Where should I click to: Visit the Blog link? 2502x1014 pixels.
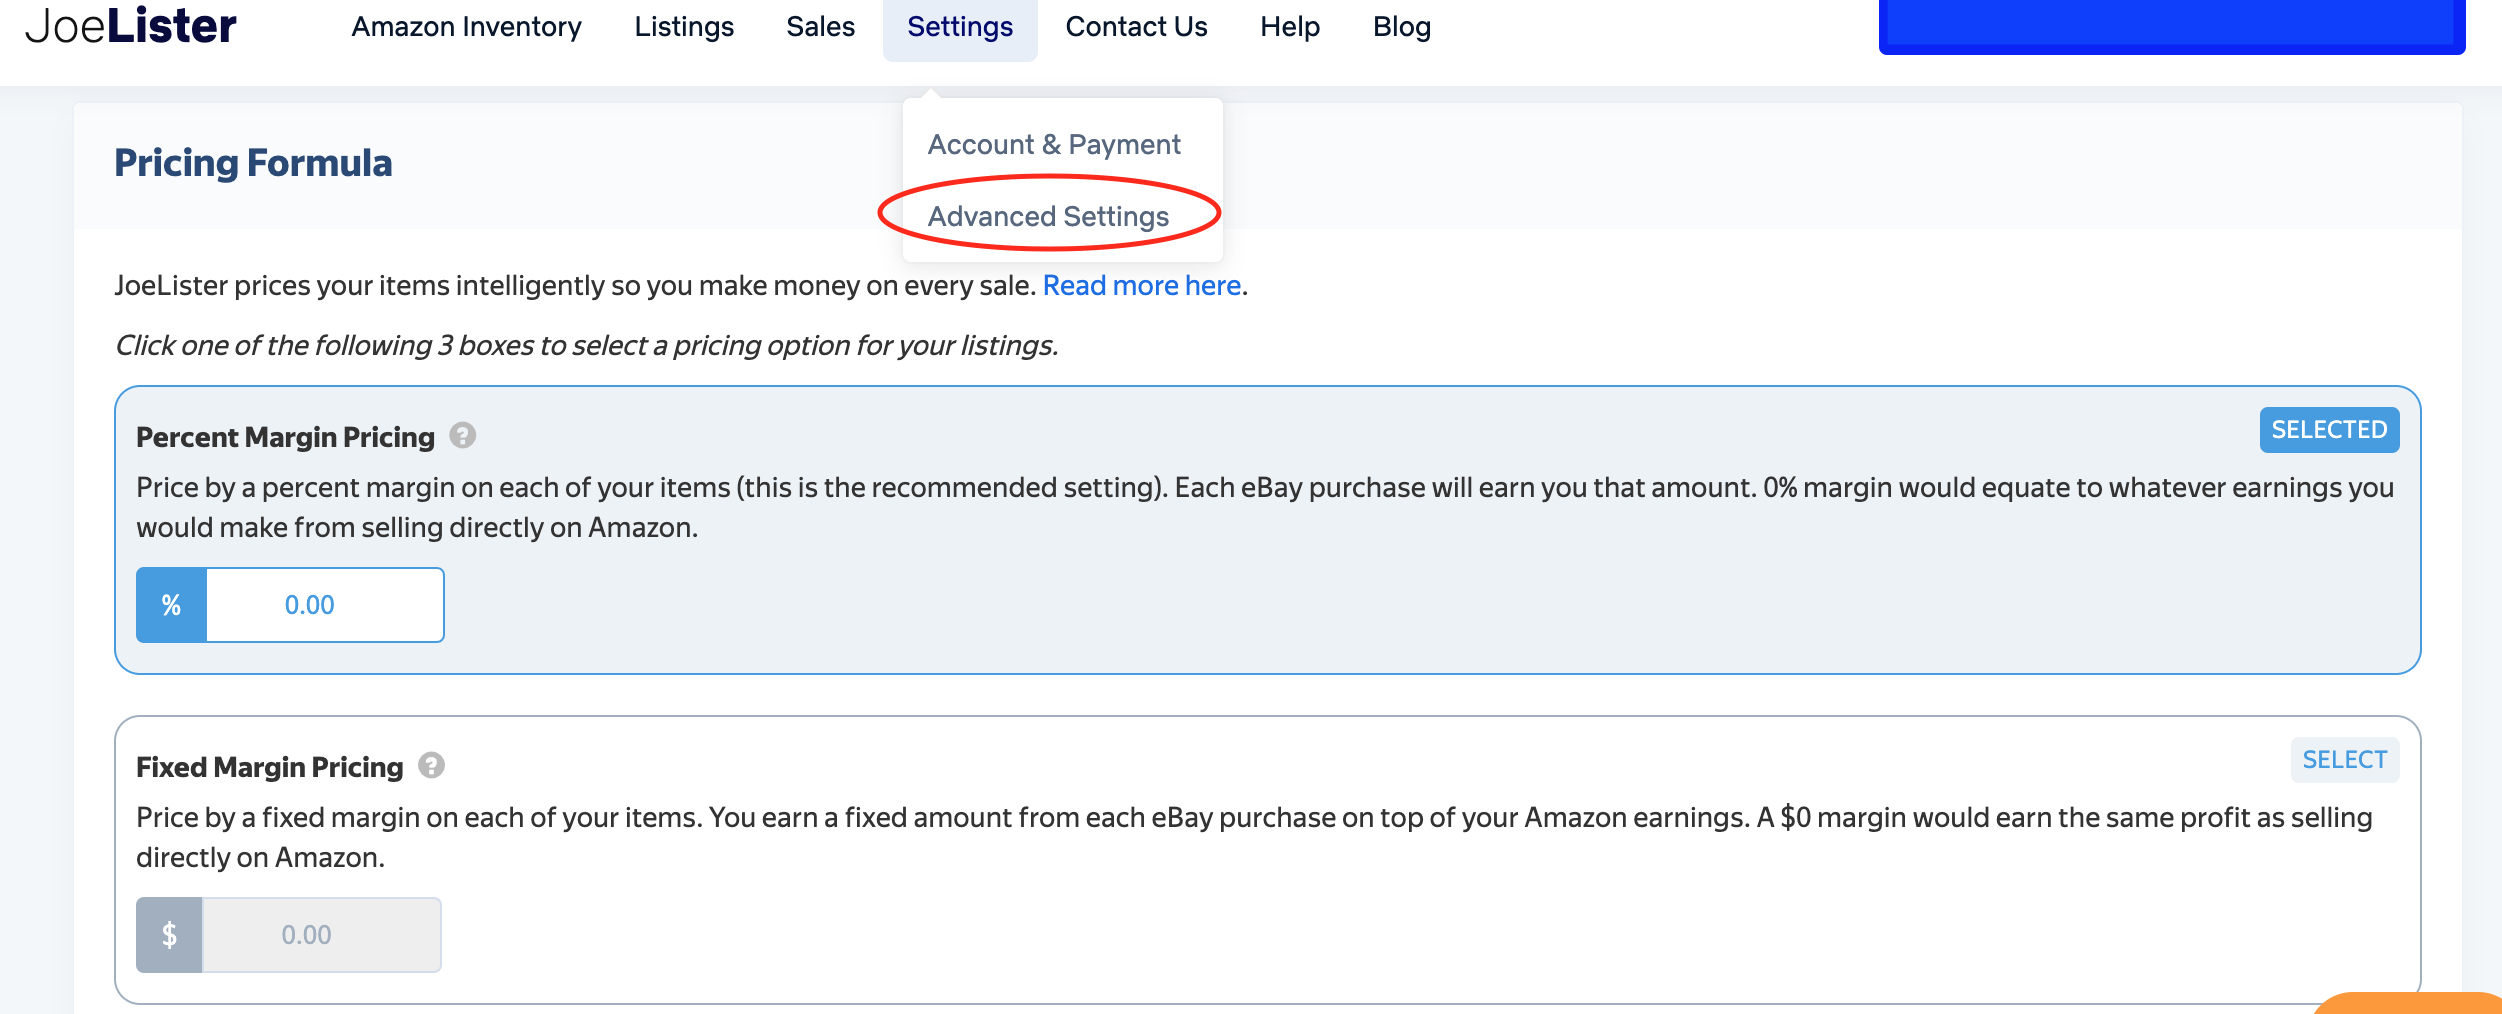(x=1402, y=27)
